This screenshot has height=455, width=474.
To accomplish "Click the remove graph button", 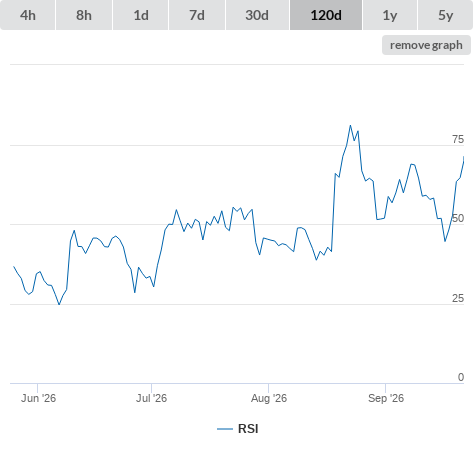I will point(426,45).
